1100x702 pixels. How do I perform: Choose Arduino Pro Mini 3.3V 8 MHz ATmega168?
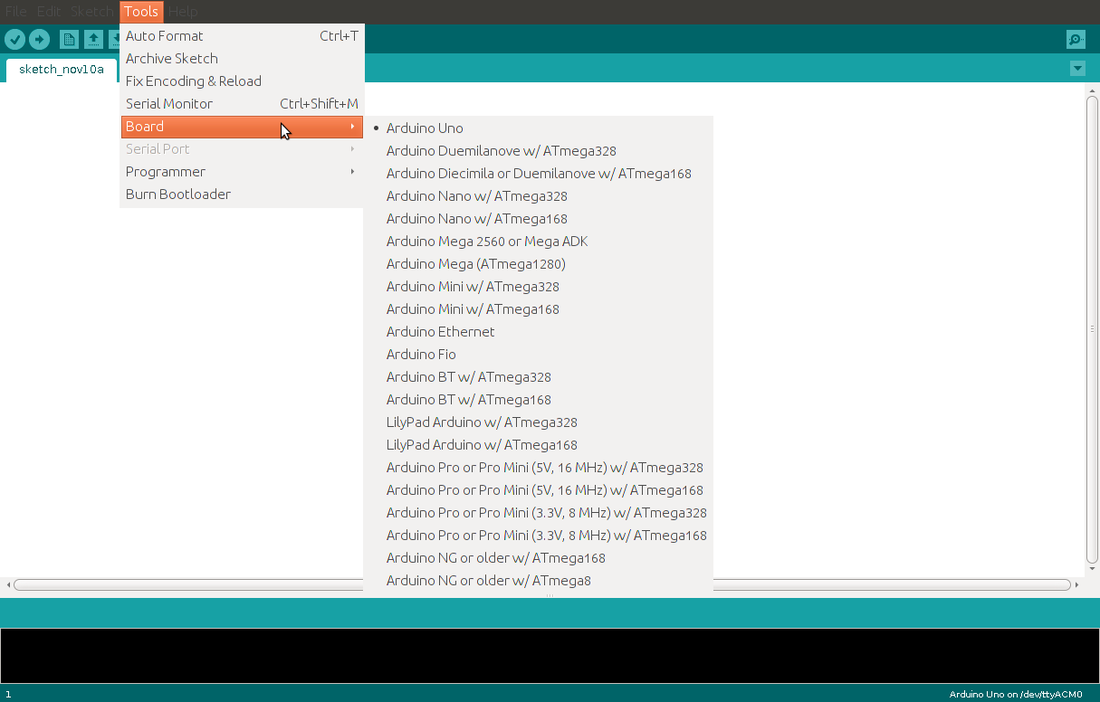point(538,535)
